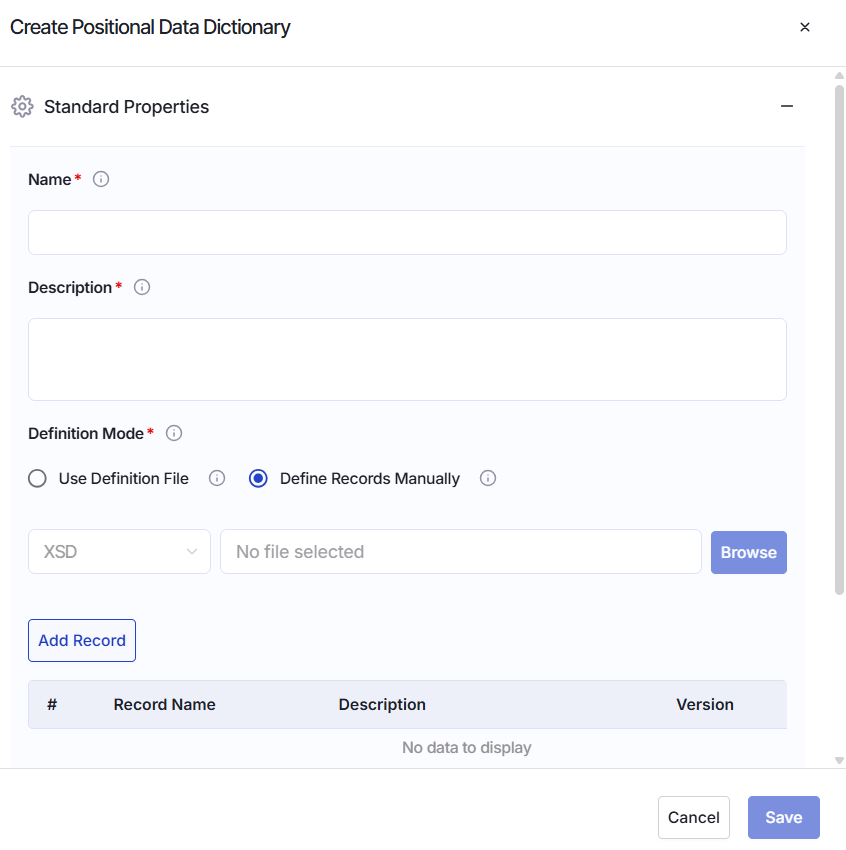Click the dialog's vertical scrollbar thumb

tap(839, 340)
